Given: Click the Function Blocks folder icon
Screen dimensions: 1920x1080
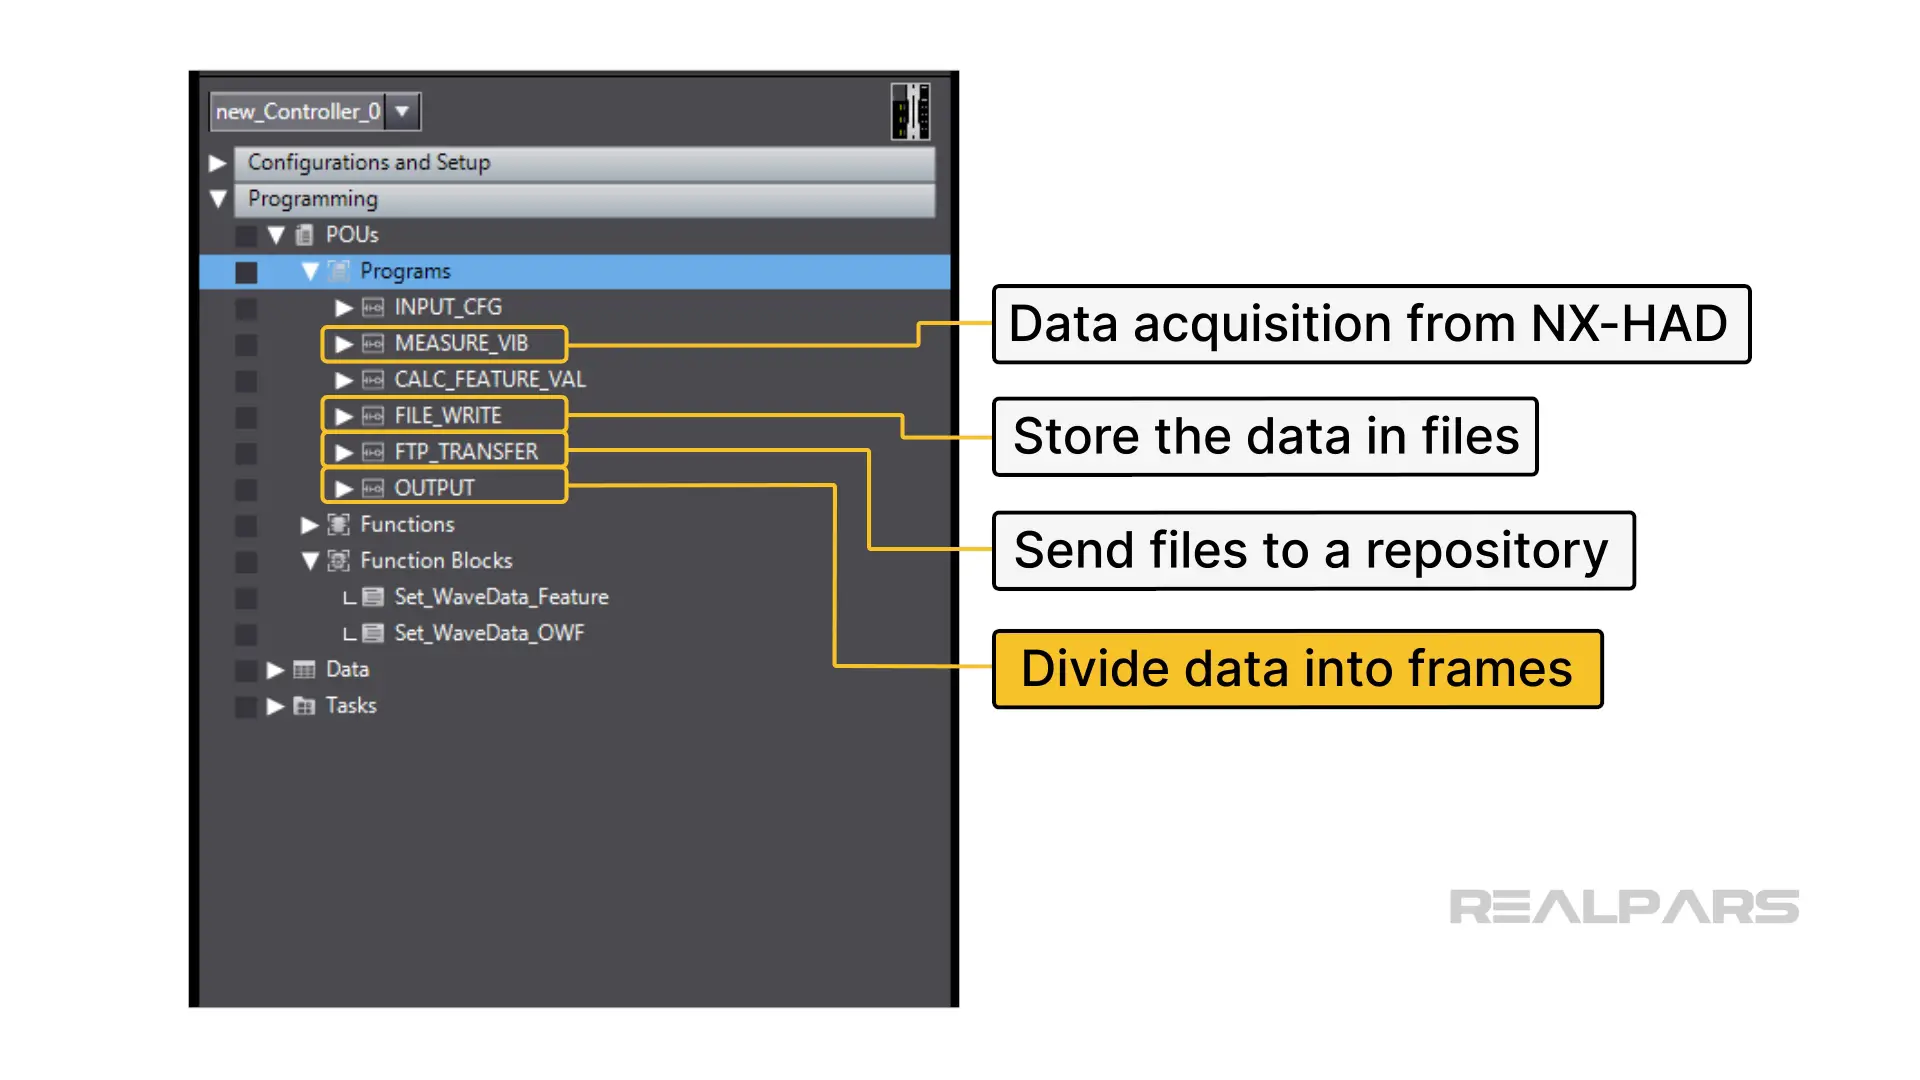Looking at the screenshot, I should point(339,560).
